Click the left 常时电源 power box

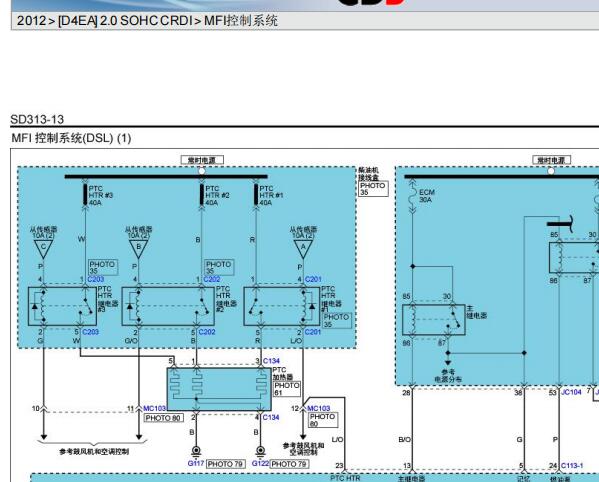tap(202, 160)
